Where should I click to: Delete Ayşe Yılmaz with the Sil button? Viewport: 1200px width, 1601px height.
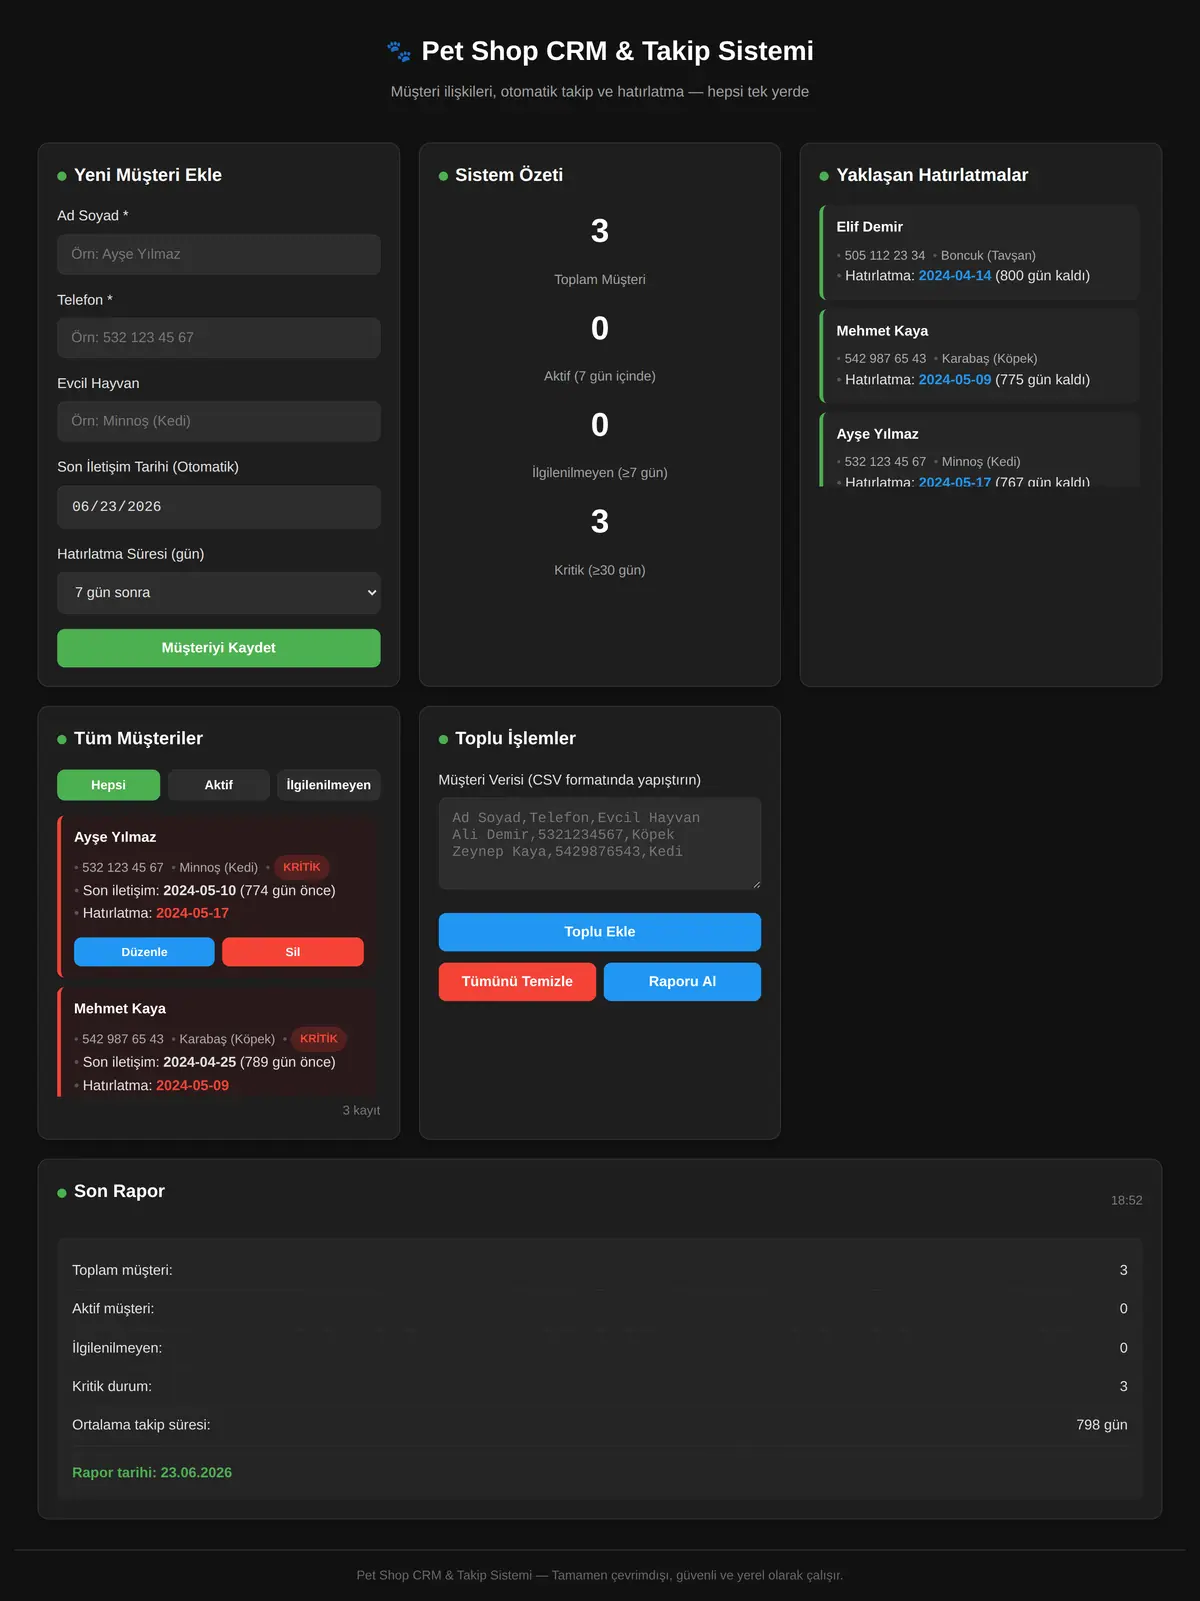pos(293,952)
